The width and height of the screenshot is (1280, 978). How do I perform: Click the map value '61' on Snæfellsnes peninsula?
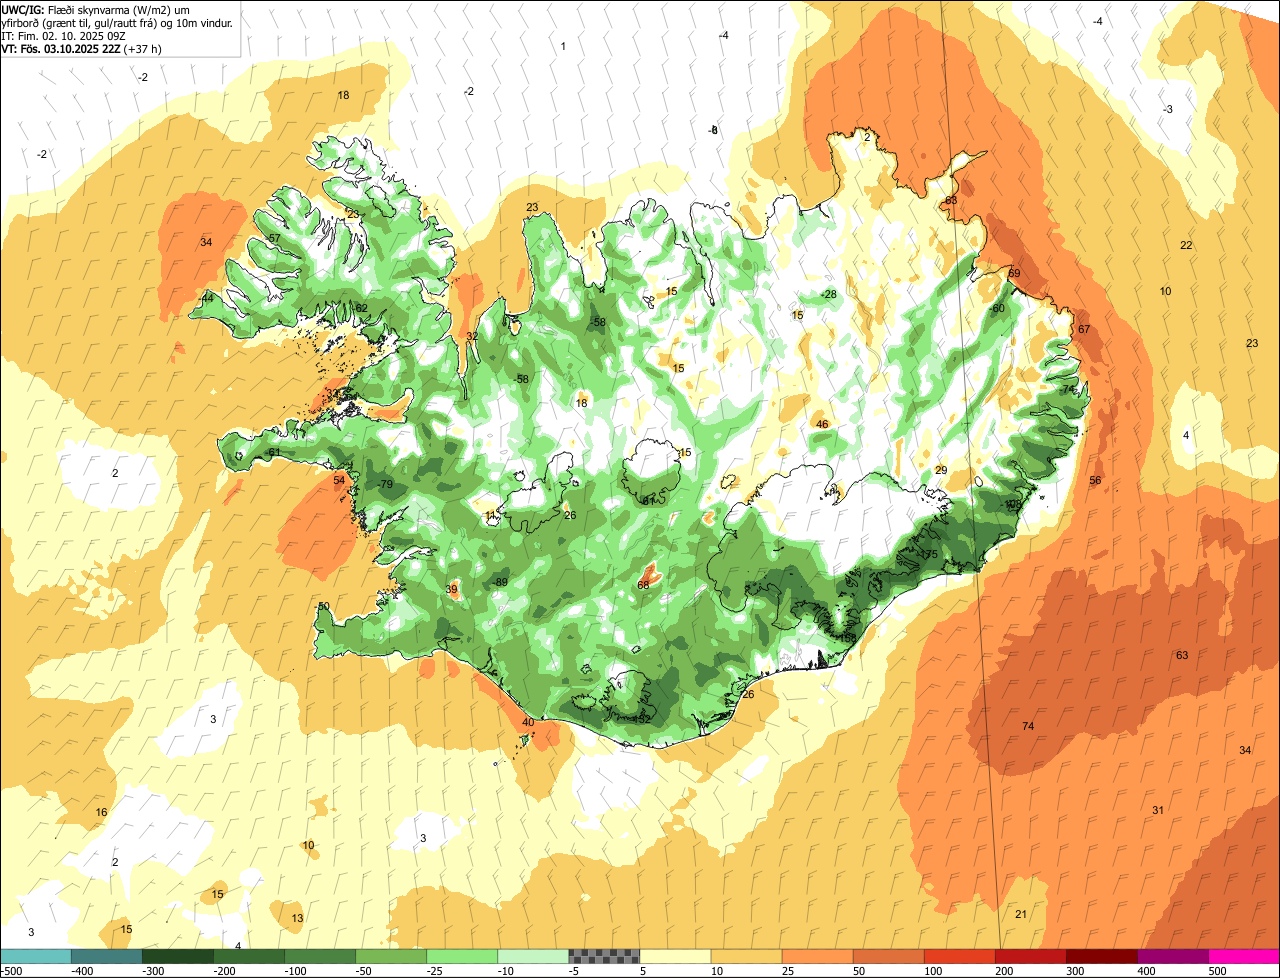tap(274, 452)
